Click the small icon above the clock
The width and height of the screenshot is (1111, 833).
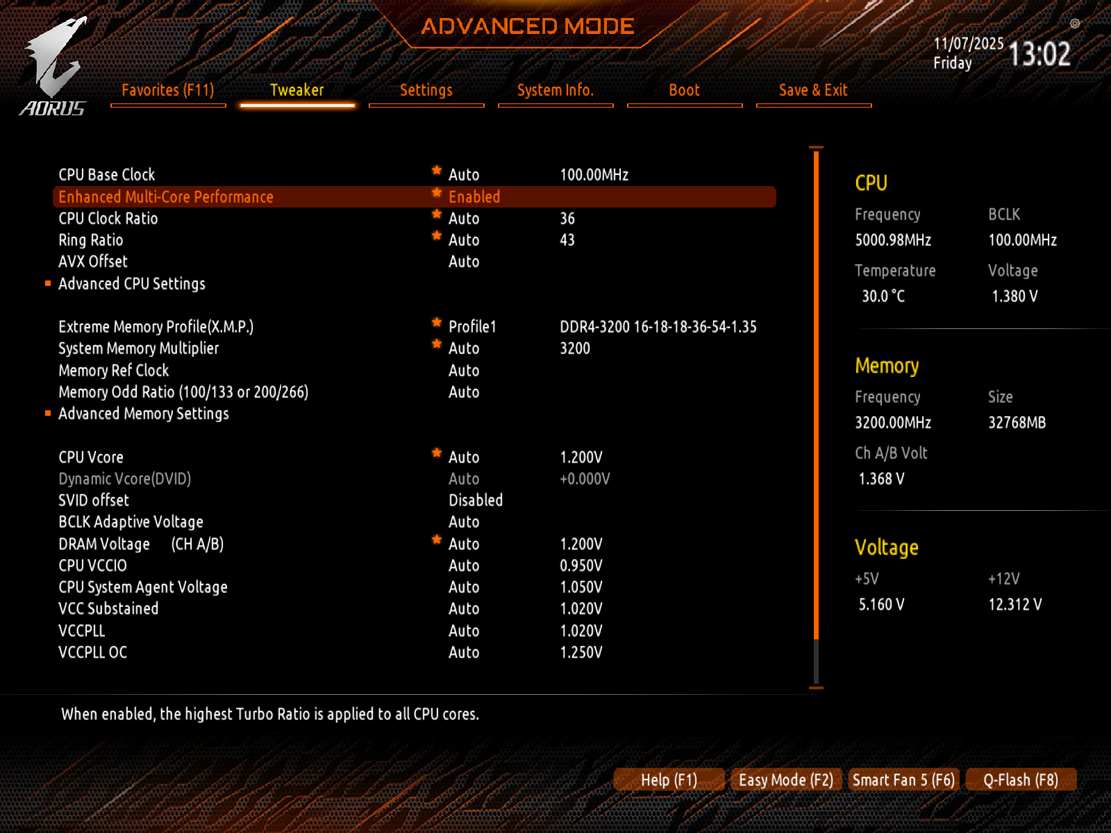pyautogui.click(x=1075, y=24)
